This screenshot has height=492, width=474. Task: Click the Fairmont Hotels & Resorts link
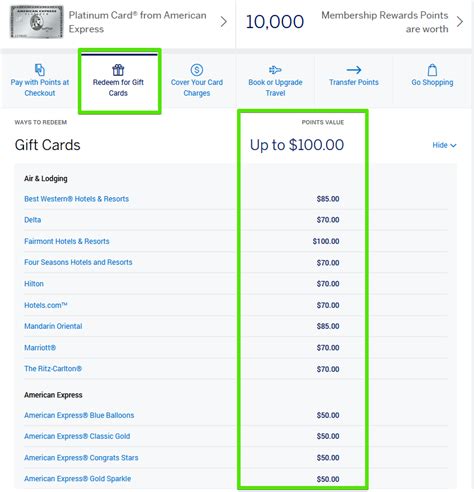pos(67,241)
